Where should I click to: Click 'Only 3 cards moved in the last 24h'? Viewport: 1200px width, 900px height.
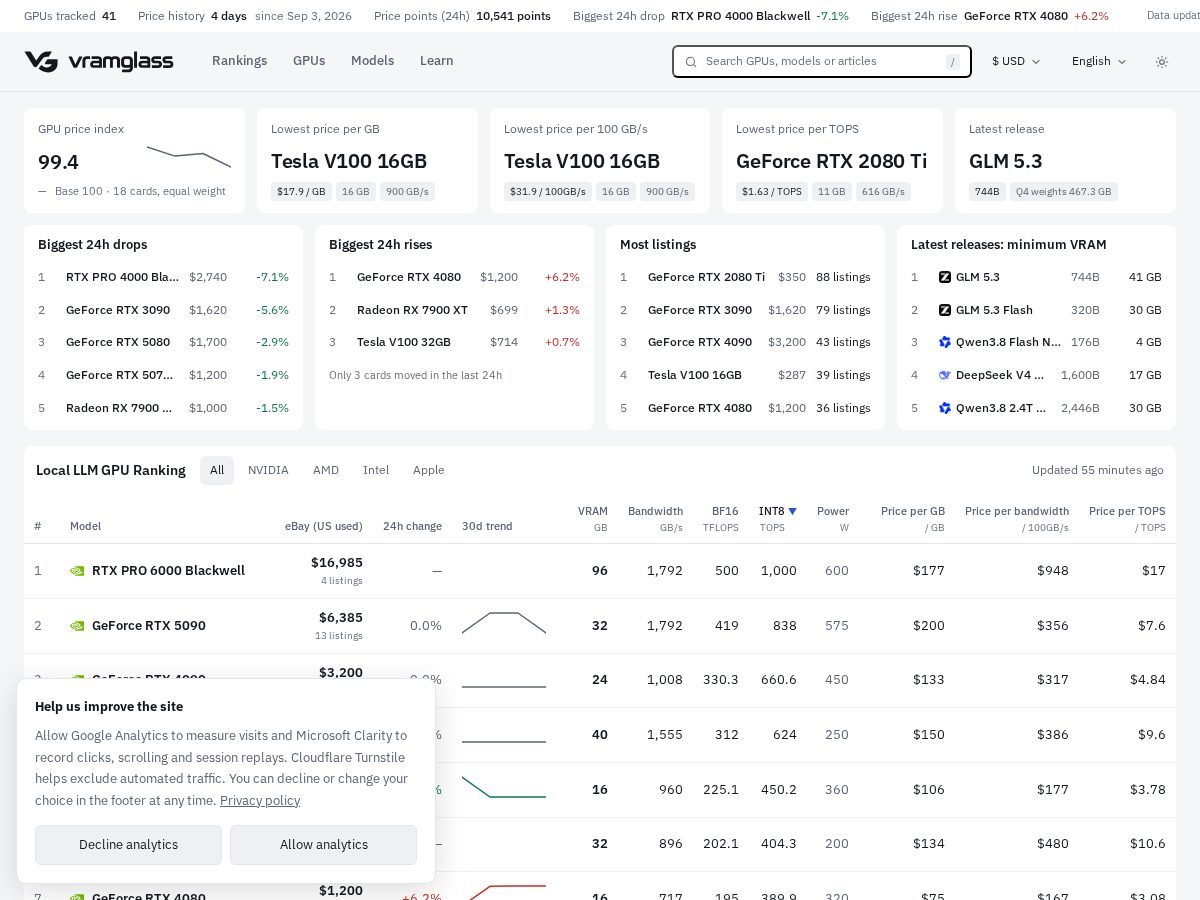click(415, 375)
